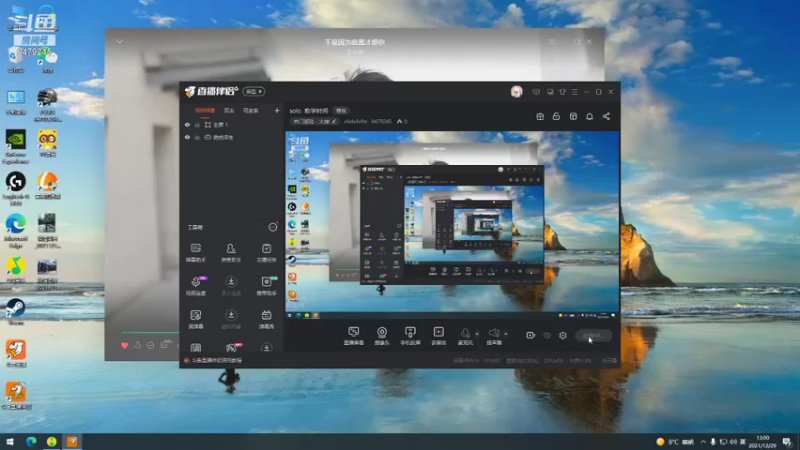
Task: Add a webcam source with camera icon
Action: [382, 333]
